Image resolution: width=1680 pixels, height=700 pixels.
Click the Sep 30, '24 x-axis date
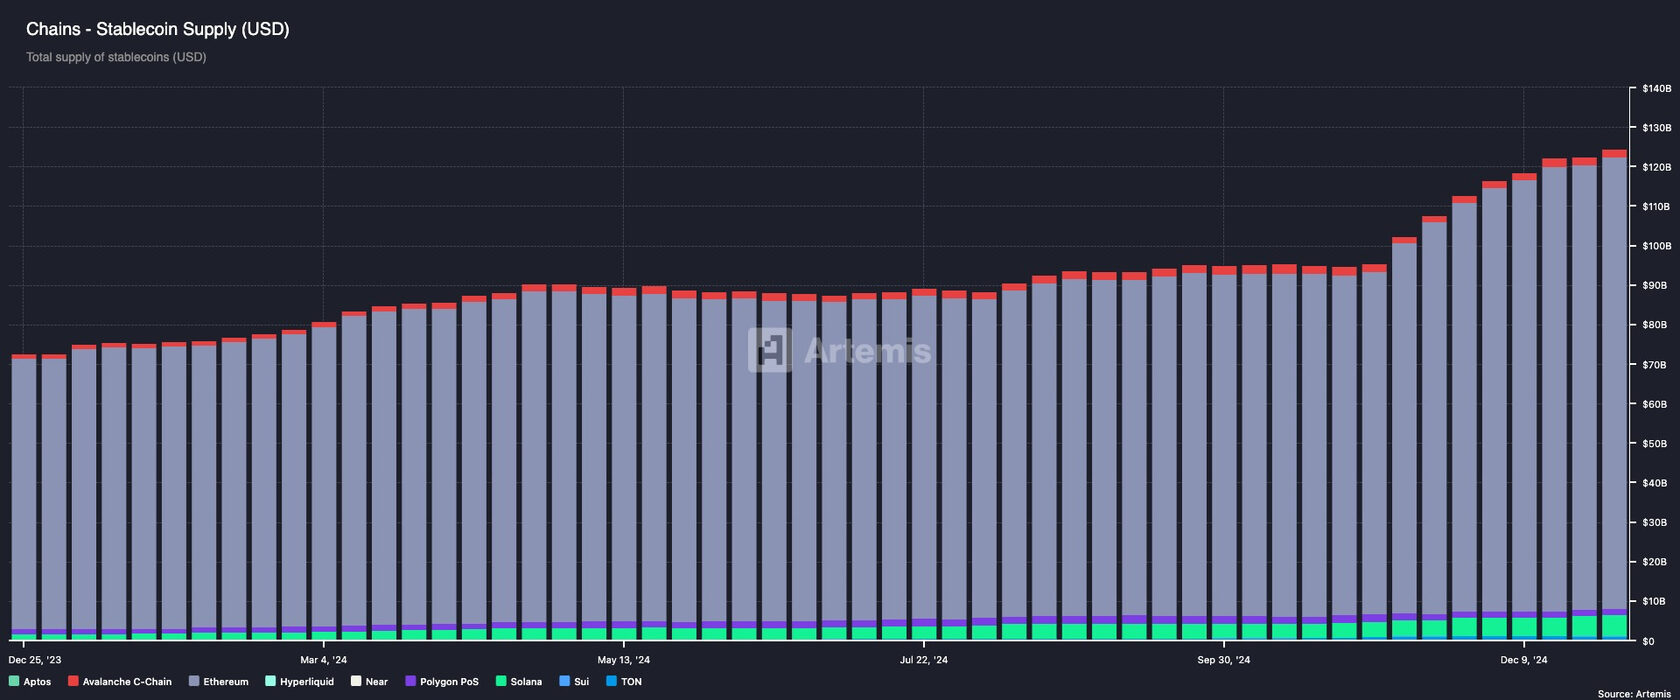(1224, 660)
